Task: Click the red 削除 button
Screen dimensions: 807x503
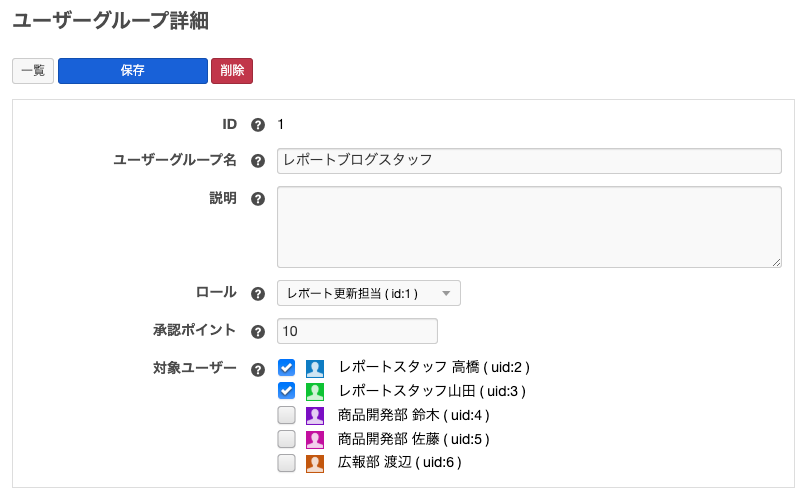Action: [x=231, y=71]
